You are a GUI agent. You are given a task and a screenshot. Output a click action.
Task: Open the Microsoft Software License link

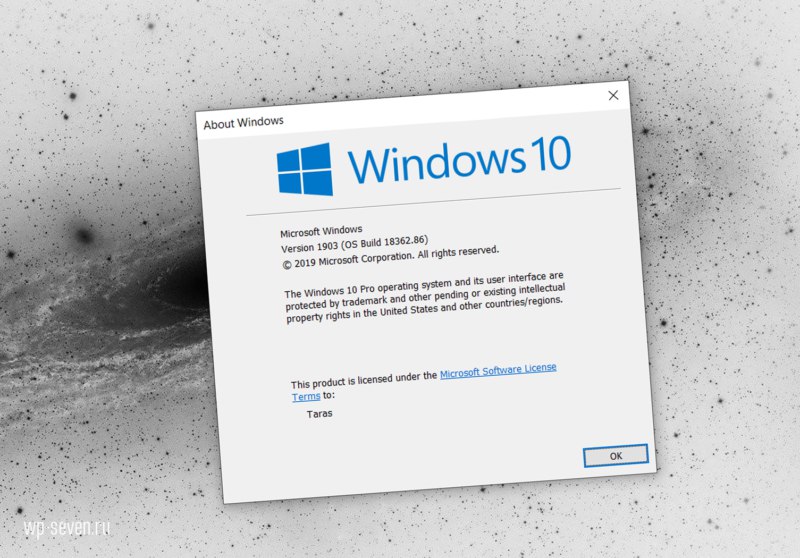pos(498,371)
